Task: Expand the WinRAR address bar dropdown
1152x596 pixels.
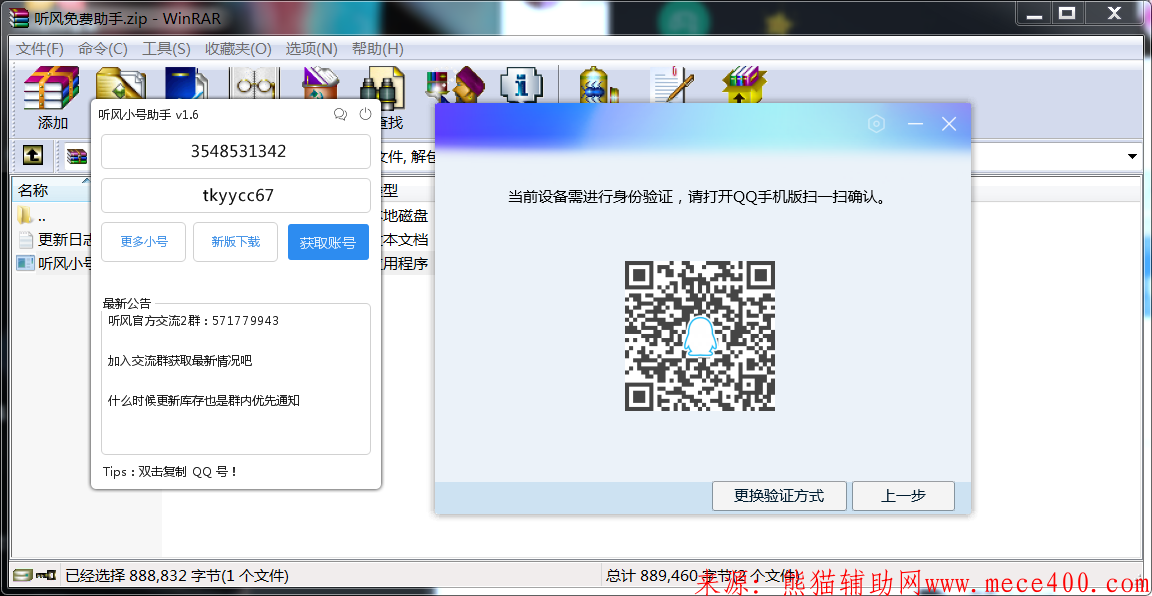Action: [x=1132, y=157]
